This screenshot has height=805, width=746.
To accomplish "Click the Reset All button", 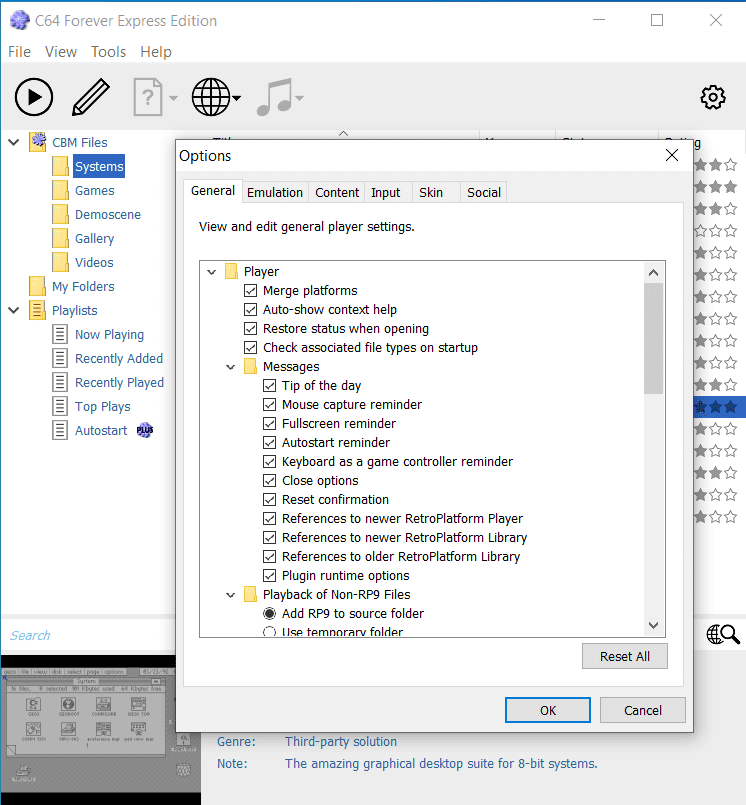I will coord(625,656).
